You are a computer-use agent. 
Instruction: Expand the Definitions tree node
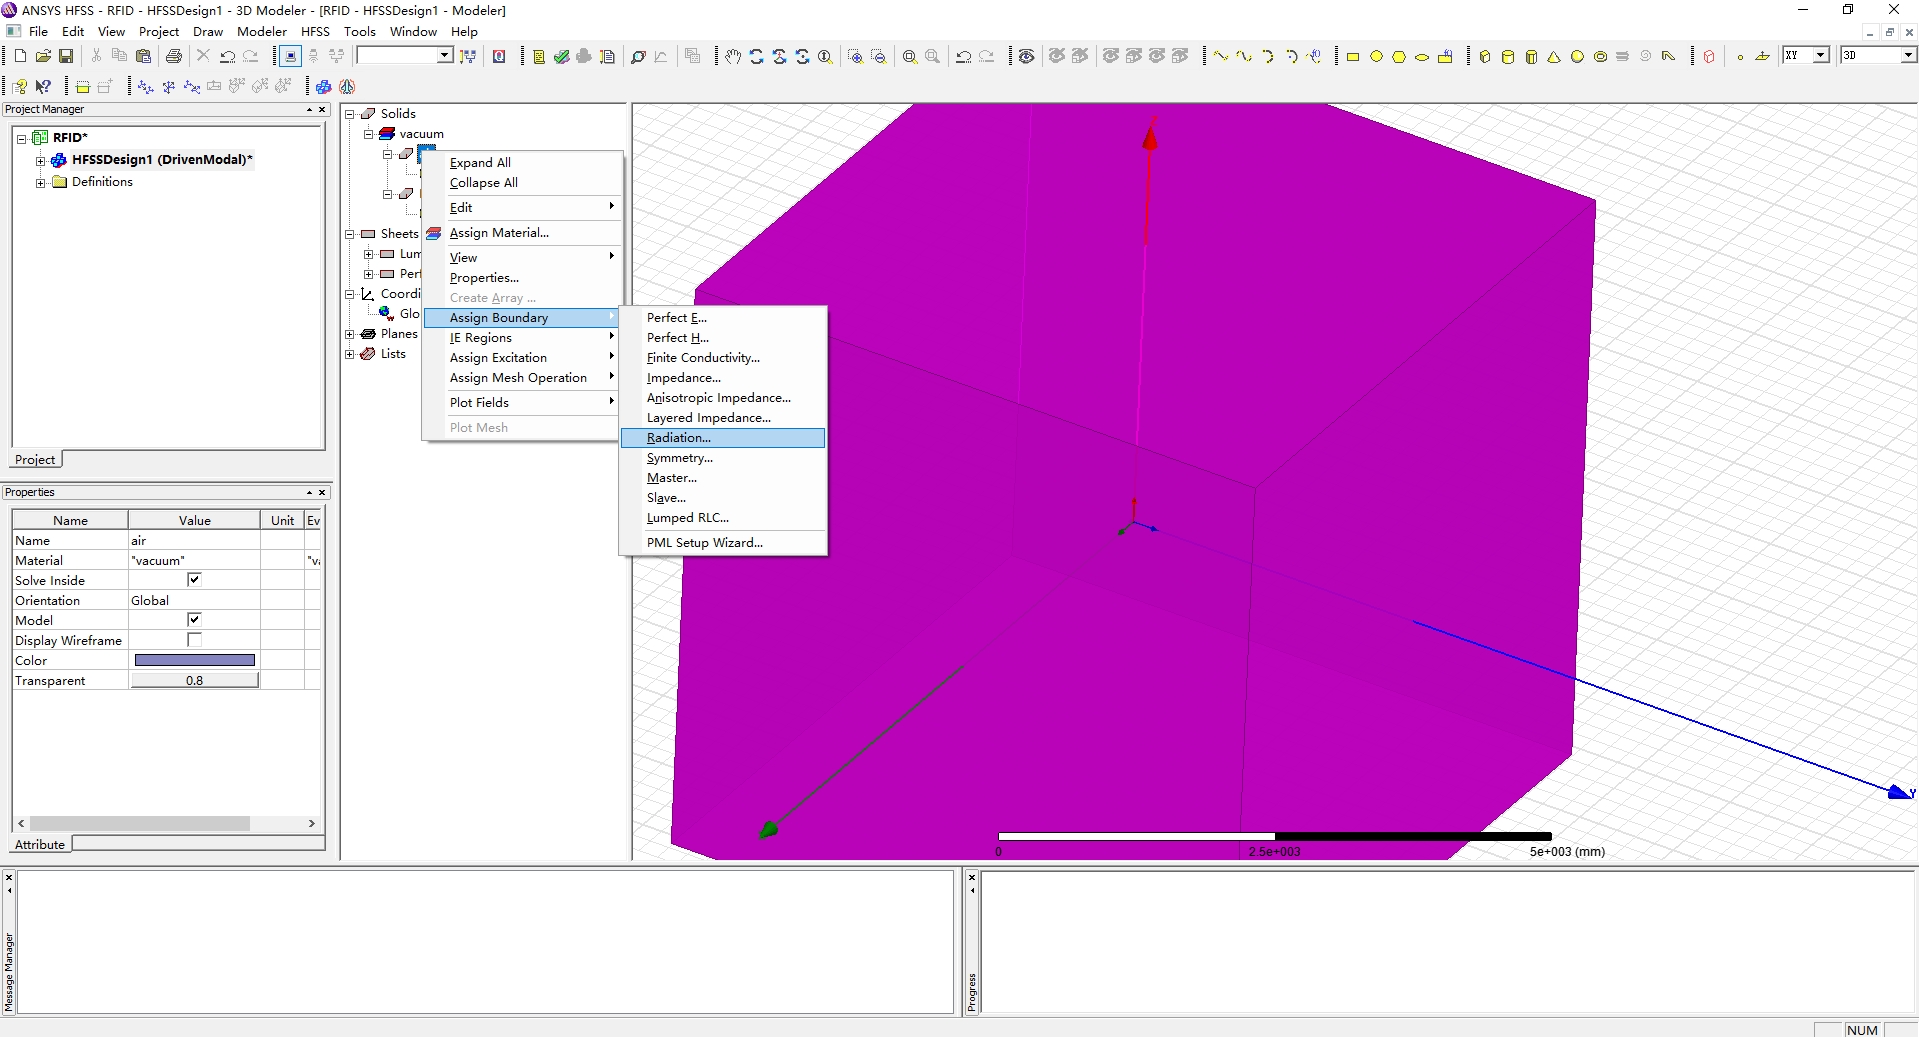tap(41, 182)
